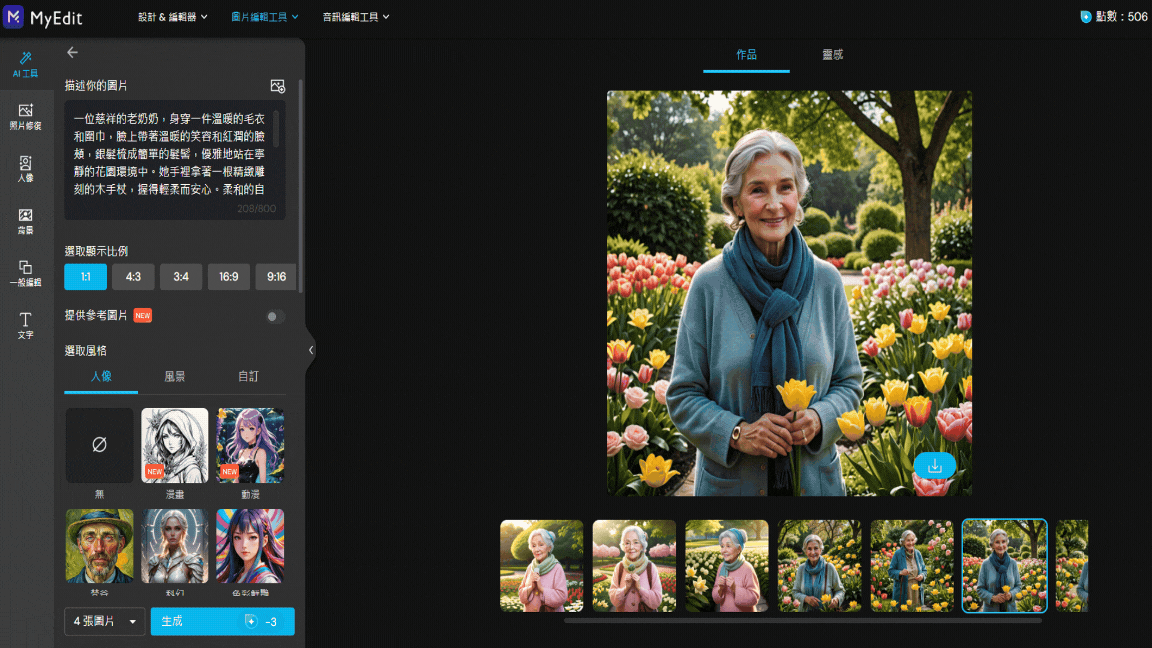Open the 照片修復 photo repair tools
1152x648 pixels.
click(x=25, y=117)
